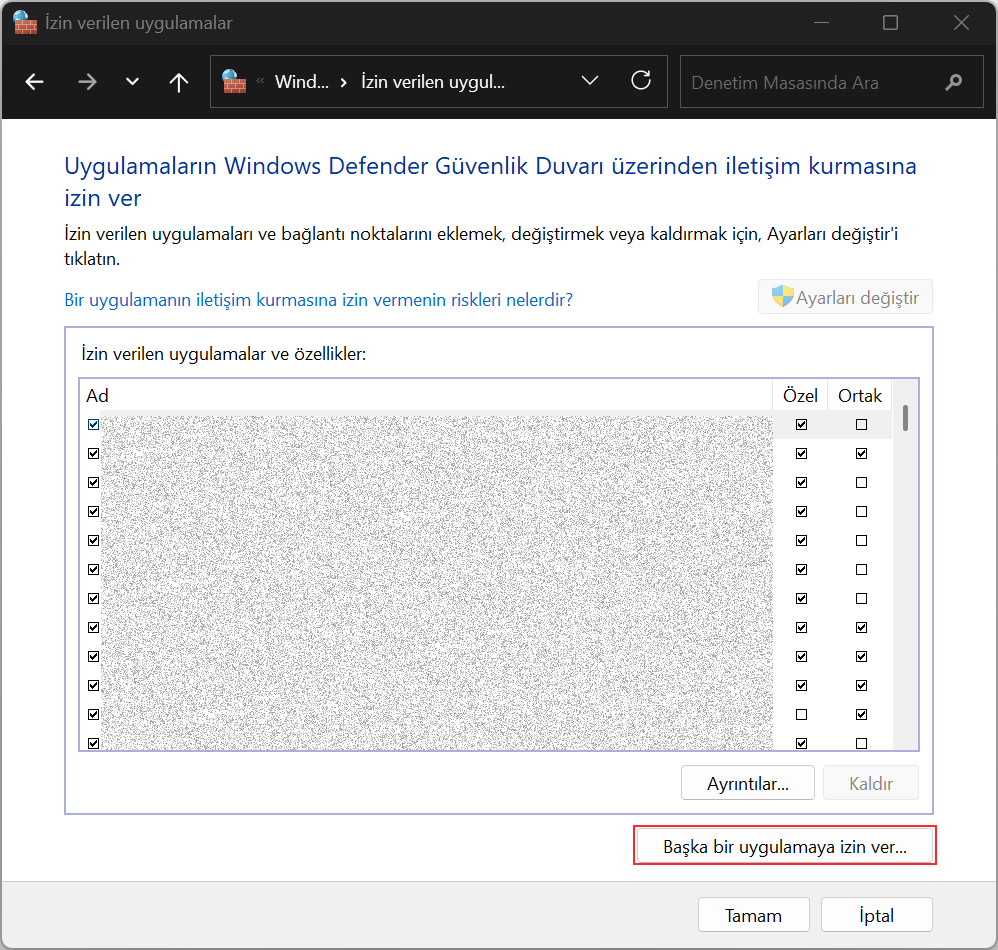Click firewall icon in address bar

[234, 81]
